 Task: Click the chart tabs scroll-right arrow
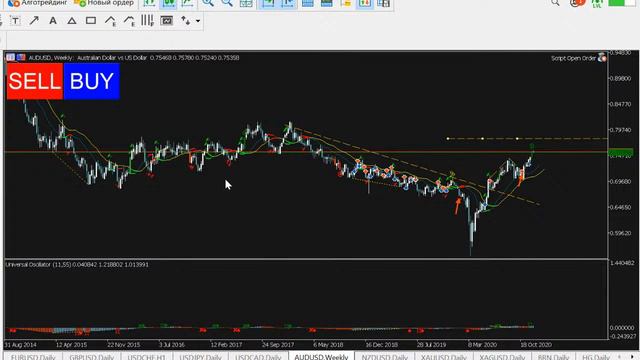coord(633,357)
